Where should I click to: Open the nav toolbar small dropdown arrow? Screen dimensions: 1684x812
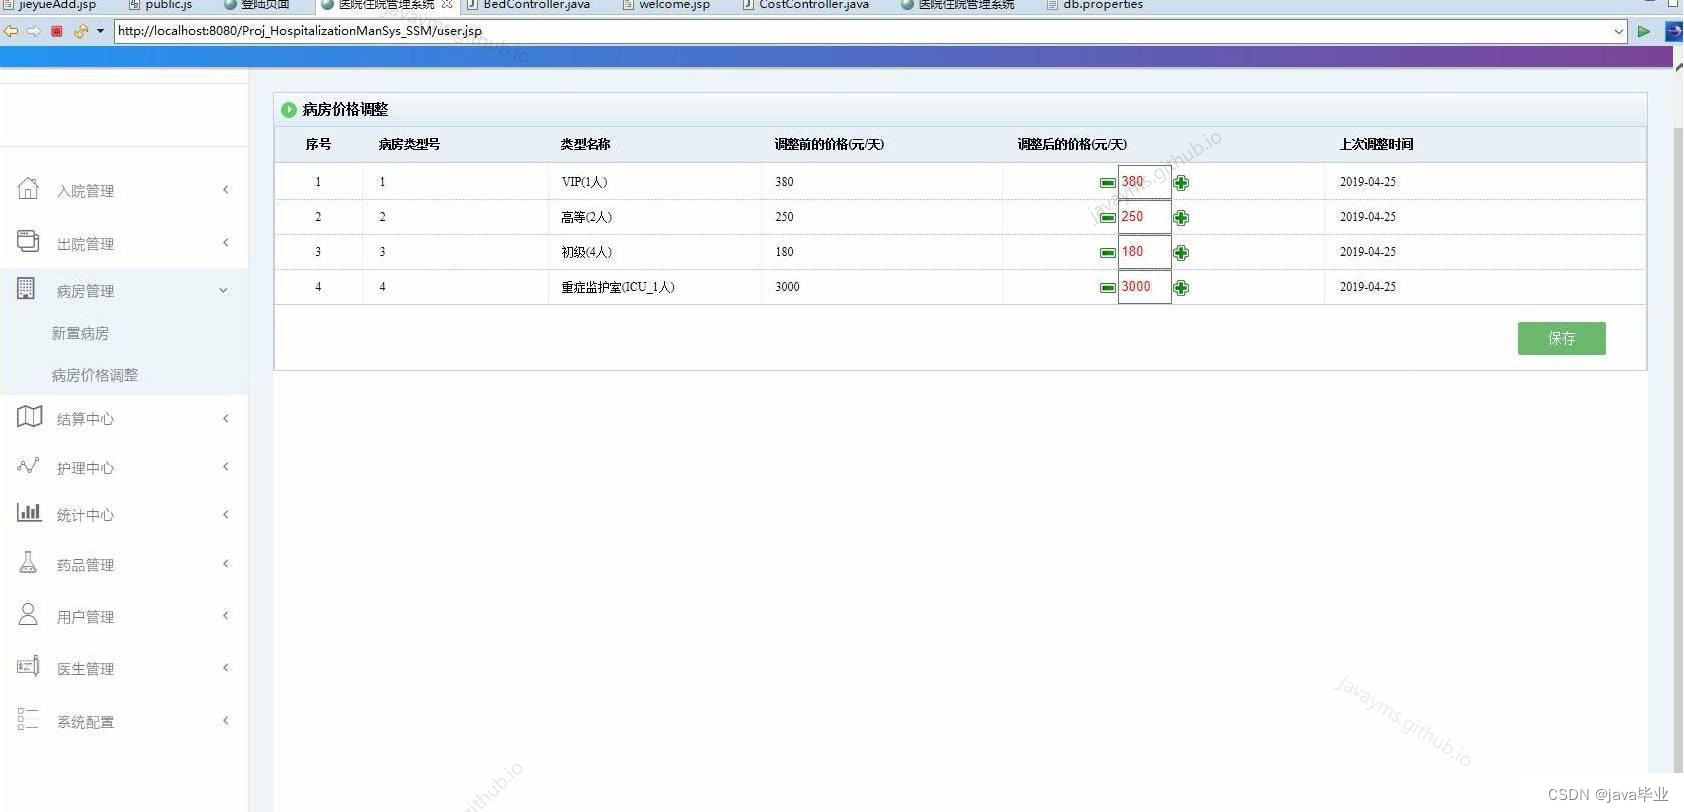click(100, 31)
